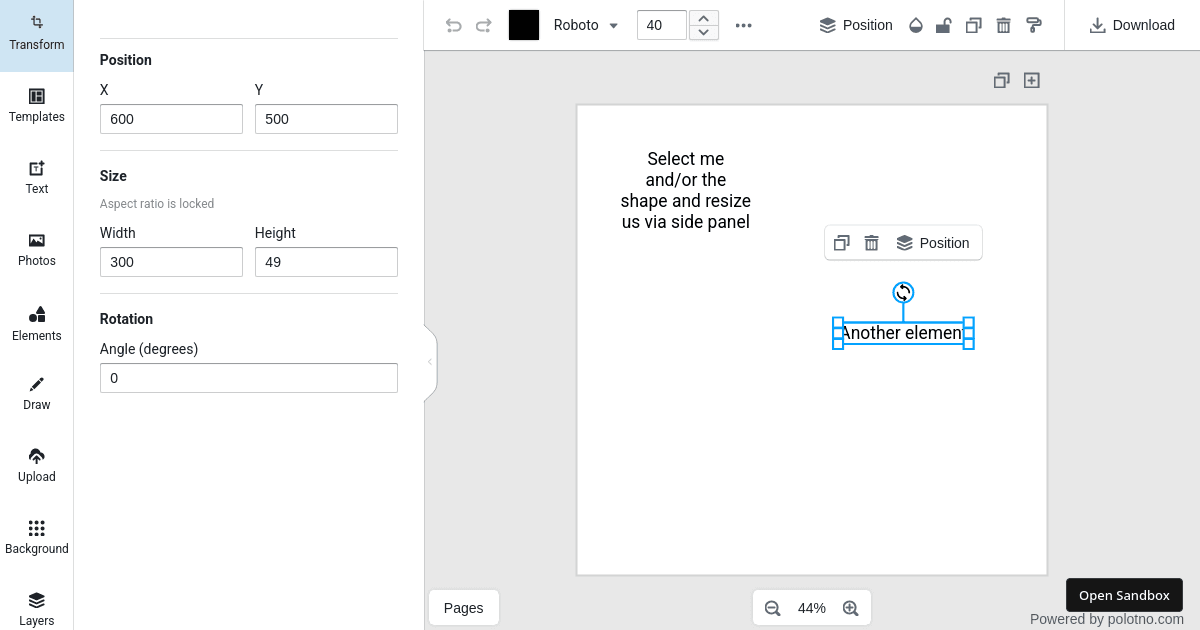Follow the Powered by polotno.com link
Viewport: 1200px width, 630px height.
pyautogui.click(x=1107, y=619)
